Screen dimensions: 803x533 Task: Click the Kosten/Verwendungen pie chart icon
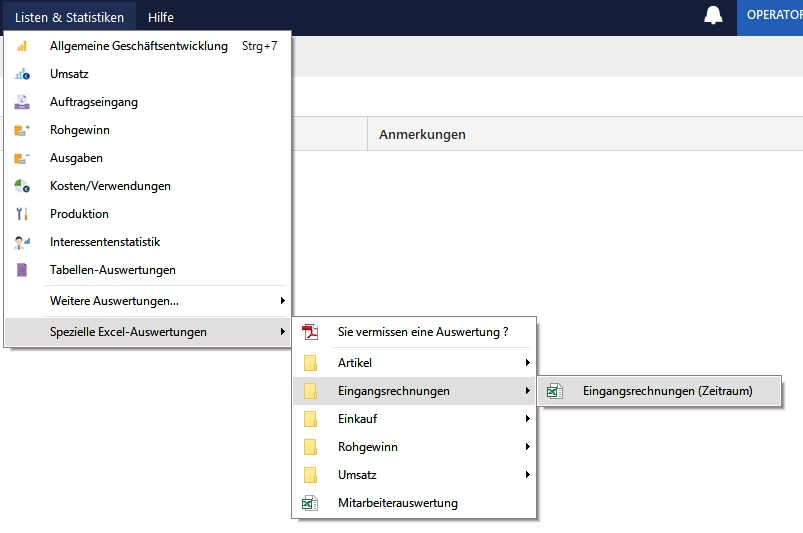22,186
